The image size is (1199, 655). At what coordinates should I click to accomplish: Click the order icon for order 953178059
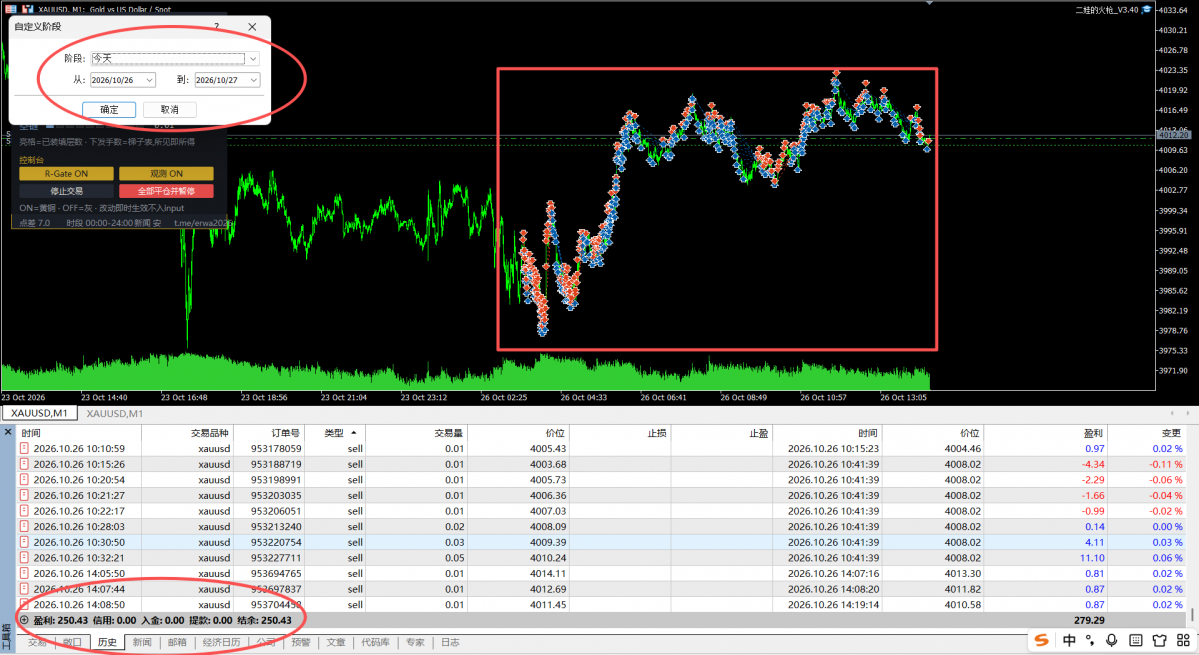point(24,449)
